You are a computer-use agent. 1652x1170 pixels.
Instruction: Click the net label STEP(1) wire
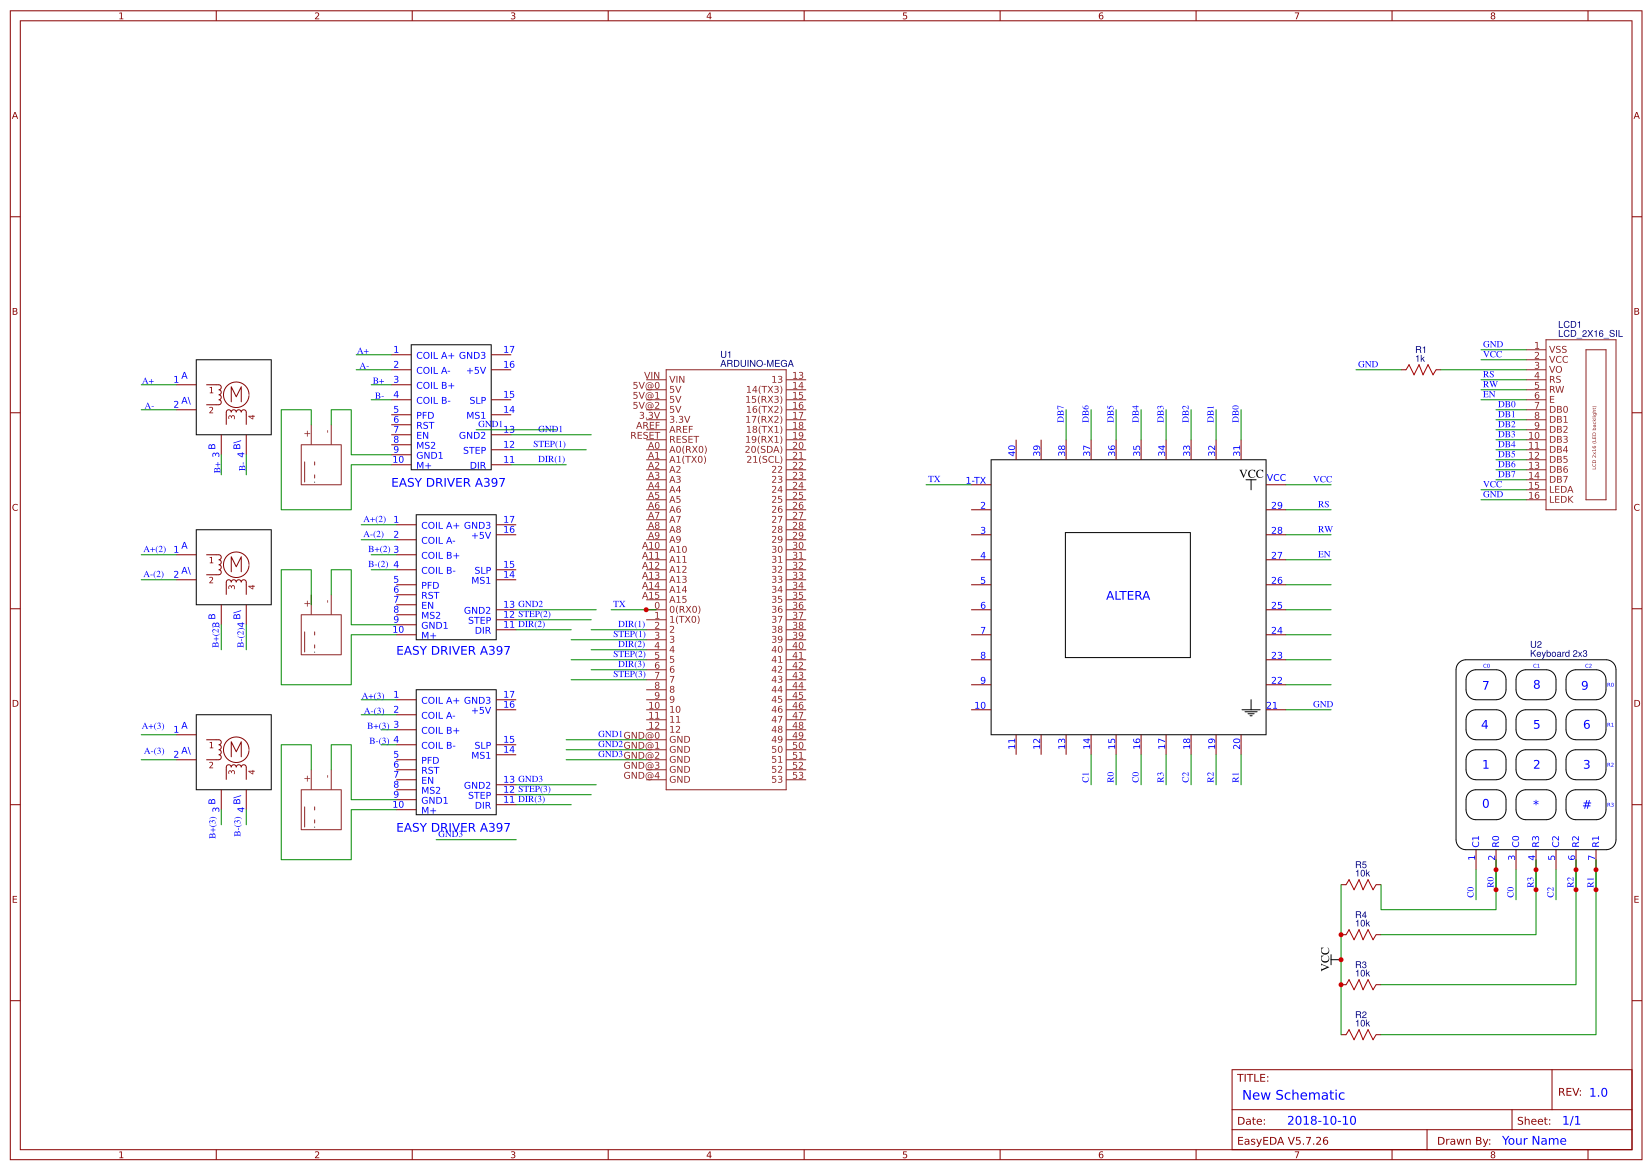coord(548,444)
